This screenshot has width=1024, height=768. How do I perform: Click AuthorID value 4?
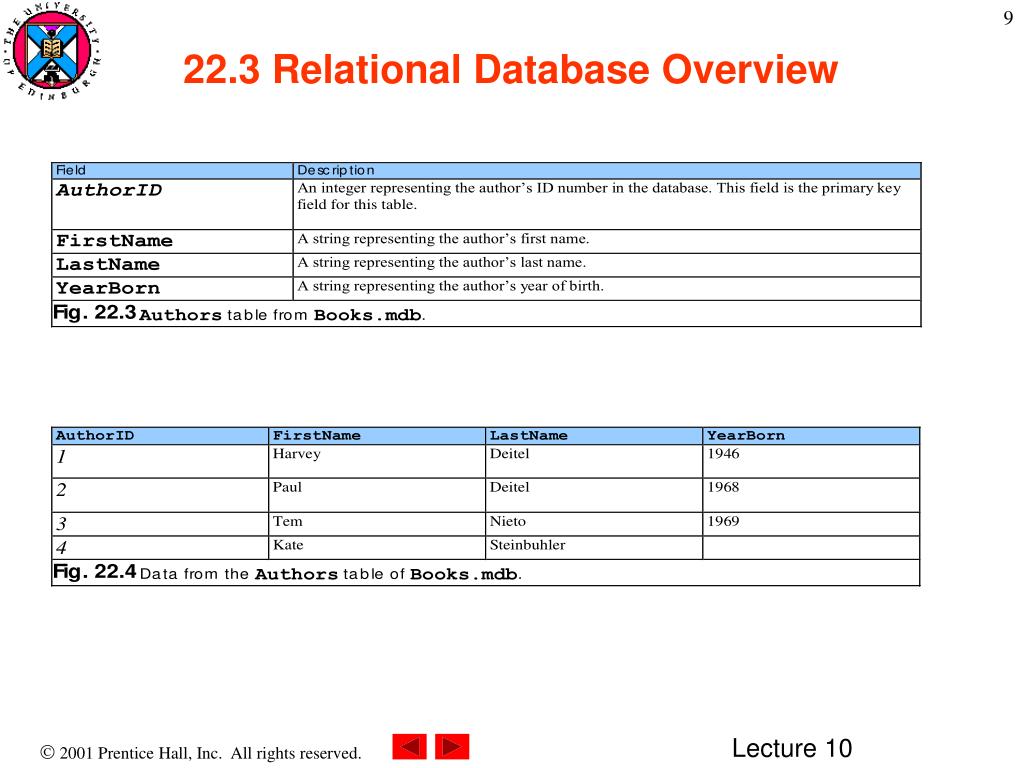[61, 547]
